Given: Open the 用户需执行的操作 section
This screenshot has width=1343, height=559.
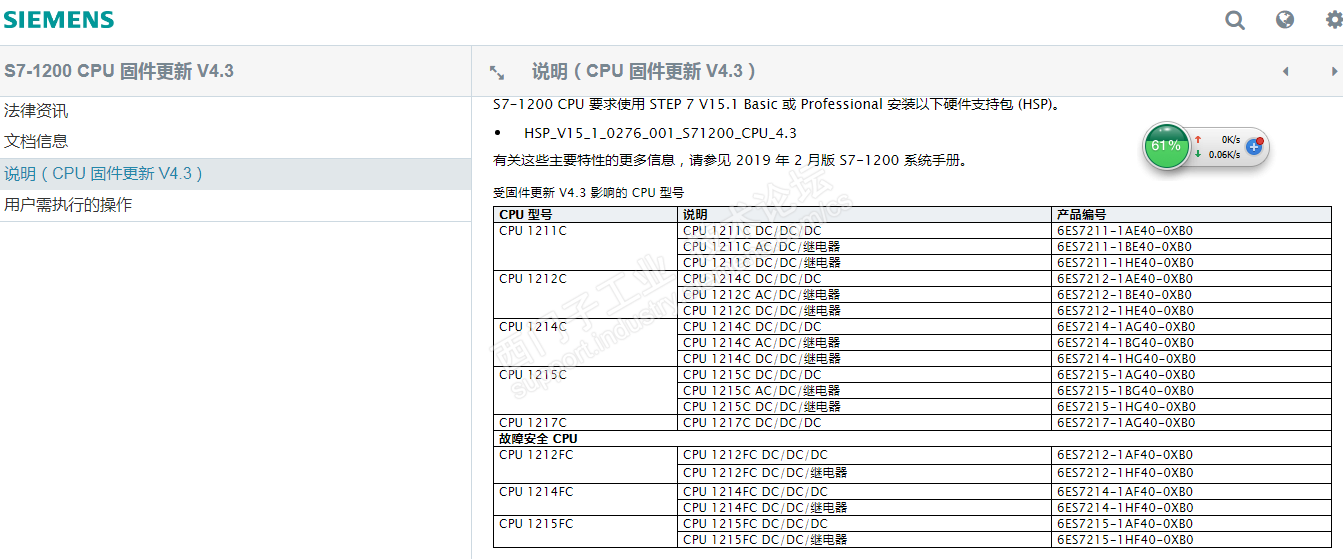Looking at the screenshot, I should tap(68, 205).
